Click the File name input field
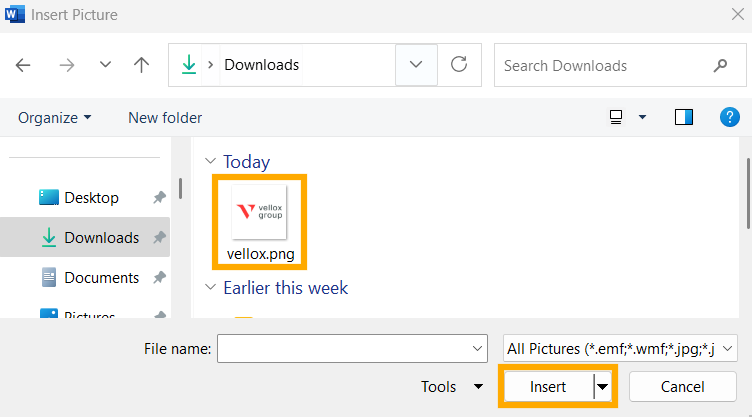752x417 pixels. 345,348
